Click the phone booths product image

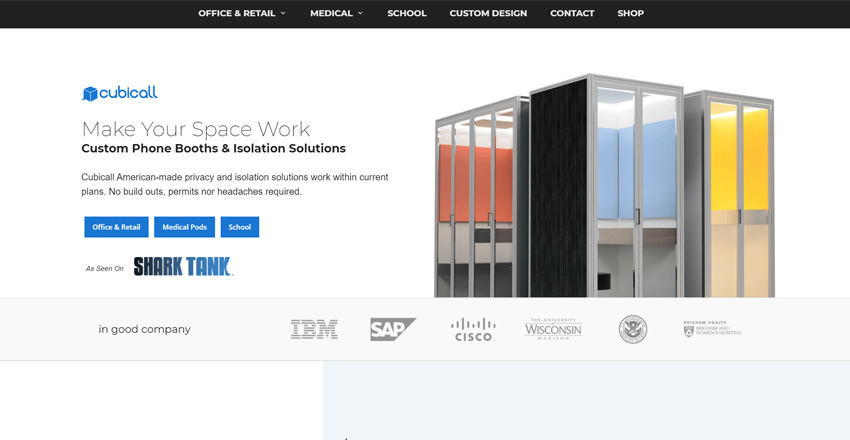click(x=604, y=185)
